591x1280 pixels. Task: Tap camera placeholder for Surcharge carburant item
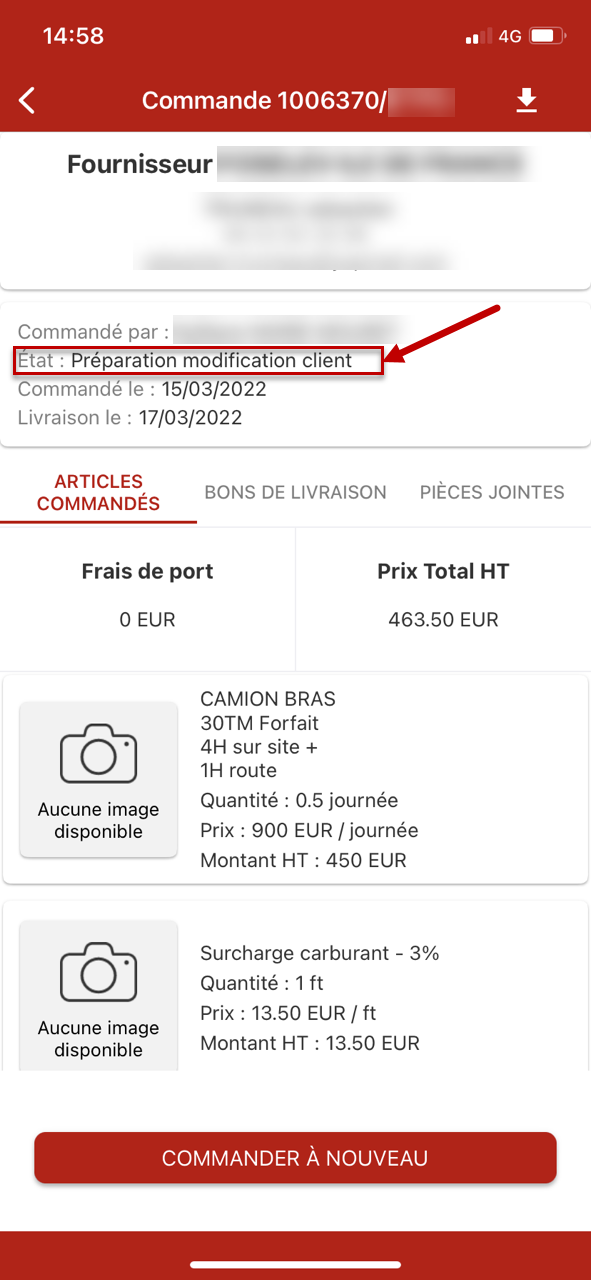(98, 994)
